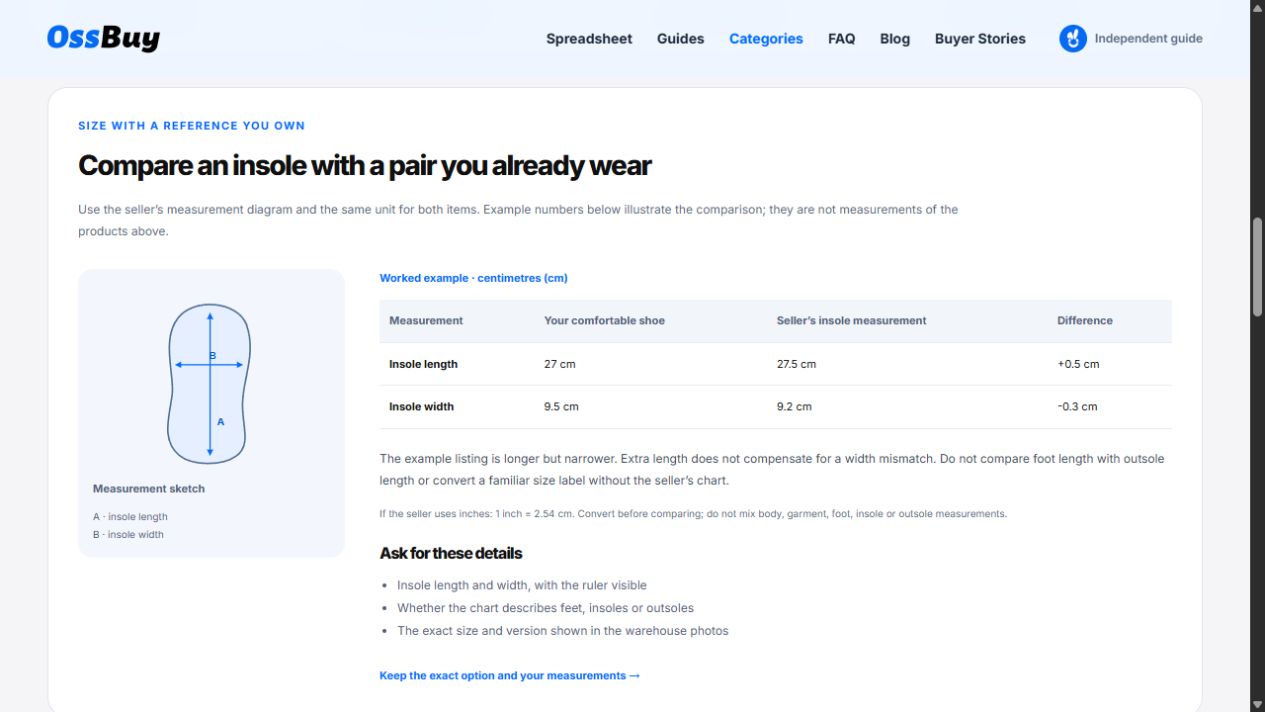
Task: Go to the Categories nav item
Action: click(766, 39)
